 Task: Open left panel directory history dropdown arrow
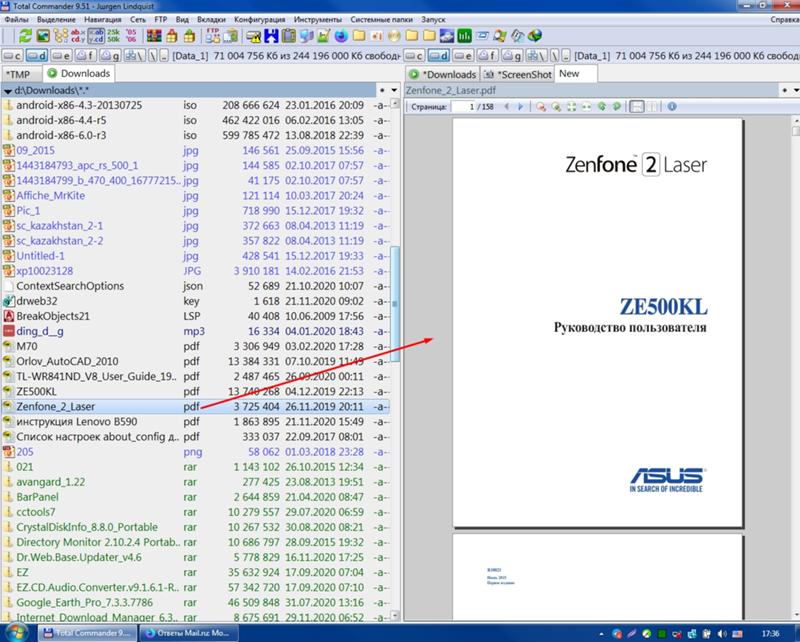394,90
